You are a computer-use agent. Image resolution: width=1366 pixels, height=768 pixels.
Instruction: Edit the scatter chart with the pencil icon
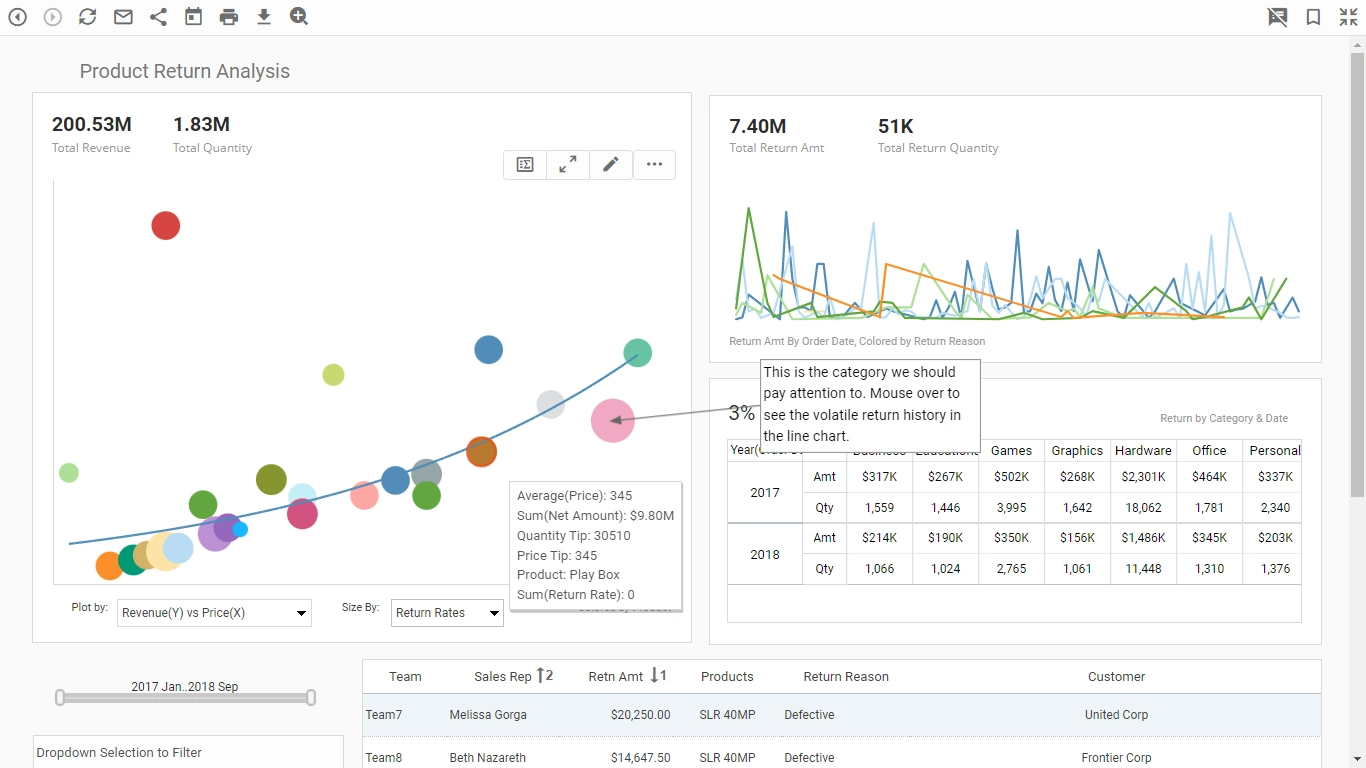(611, 164)
